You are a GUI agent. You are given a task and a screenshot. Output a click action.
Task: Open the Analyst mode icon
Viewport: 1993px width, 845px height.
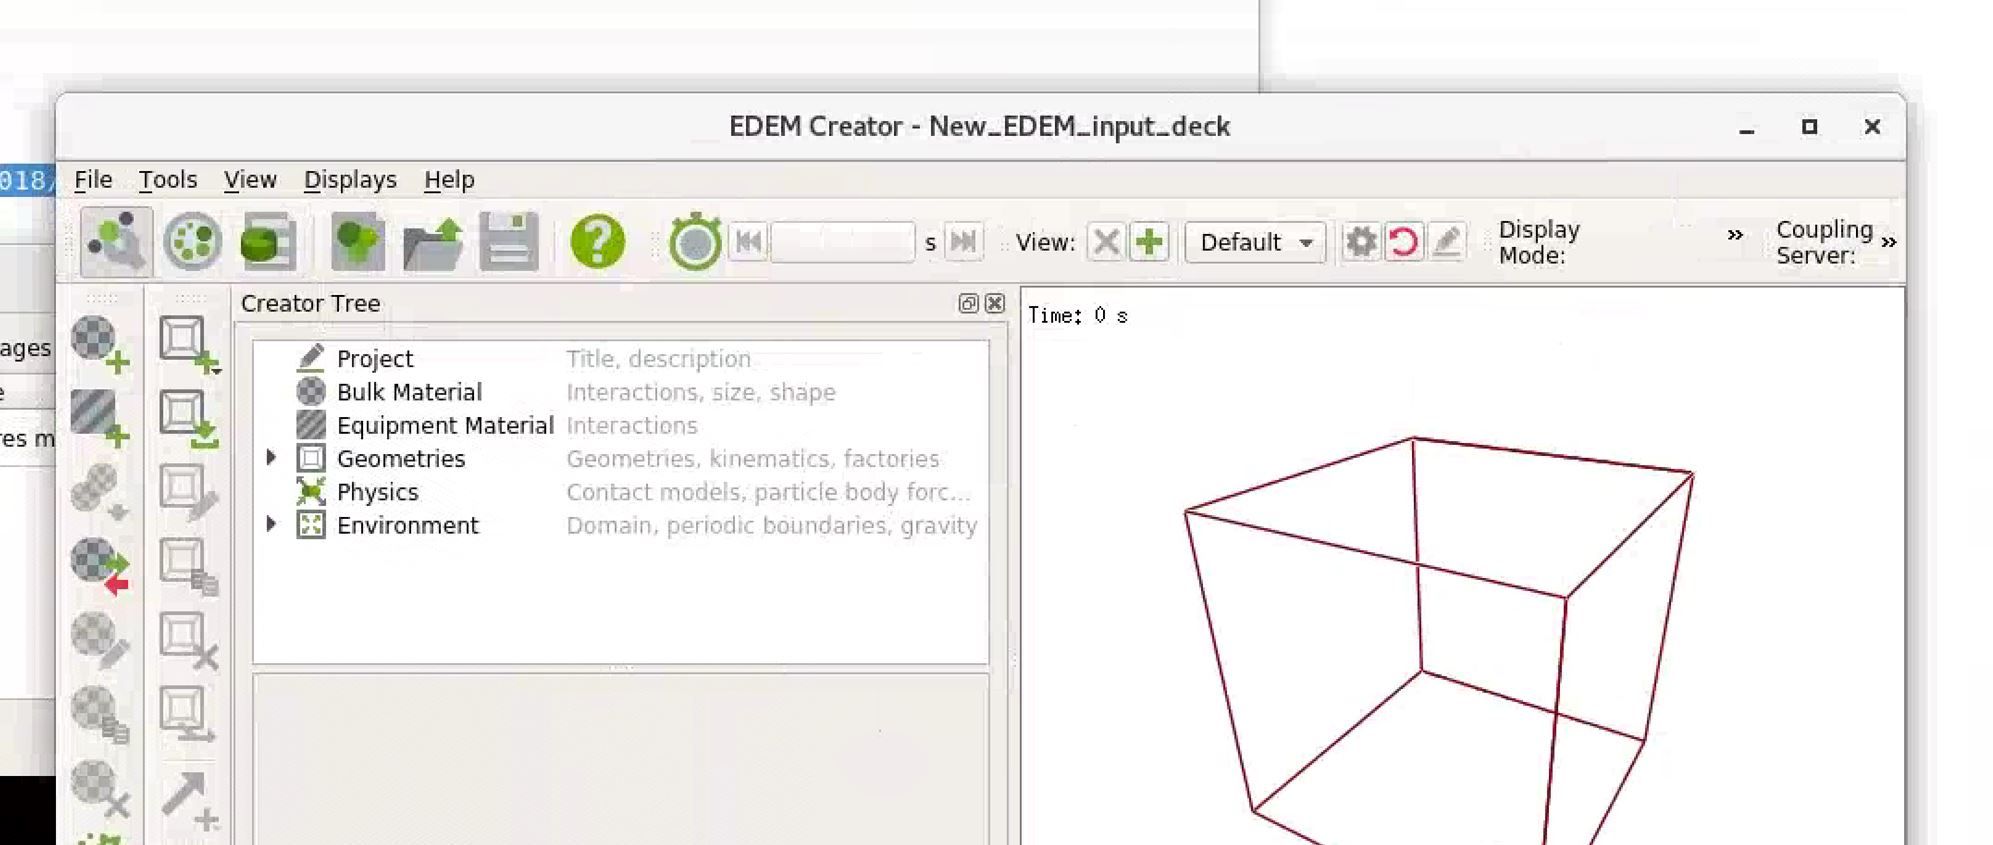coord(268,242)
